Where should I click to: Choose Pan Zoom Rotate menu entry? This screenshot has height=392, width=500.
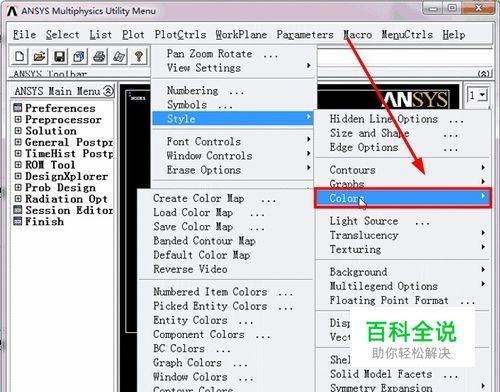tap(232, 54)
